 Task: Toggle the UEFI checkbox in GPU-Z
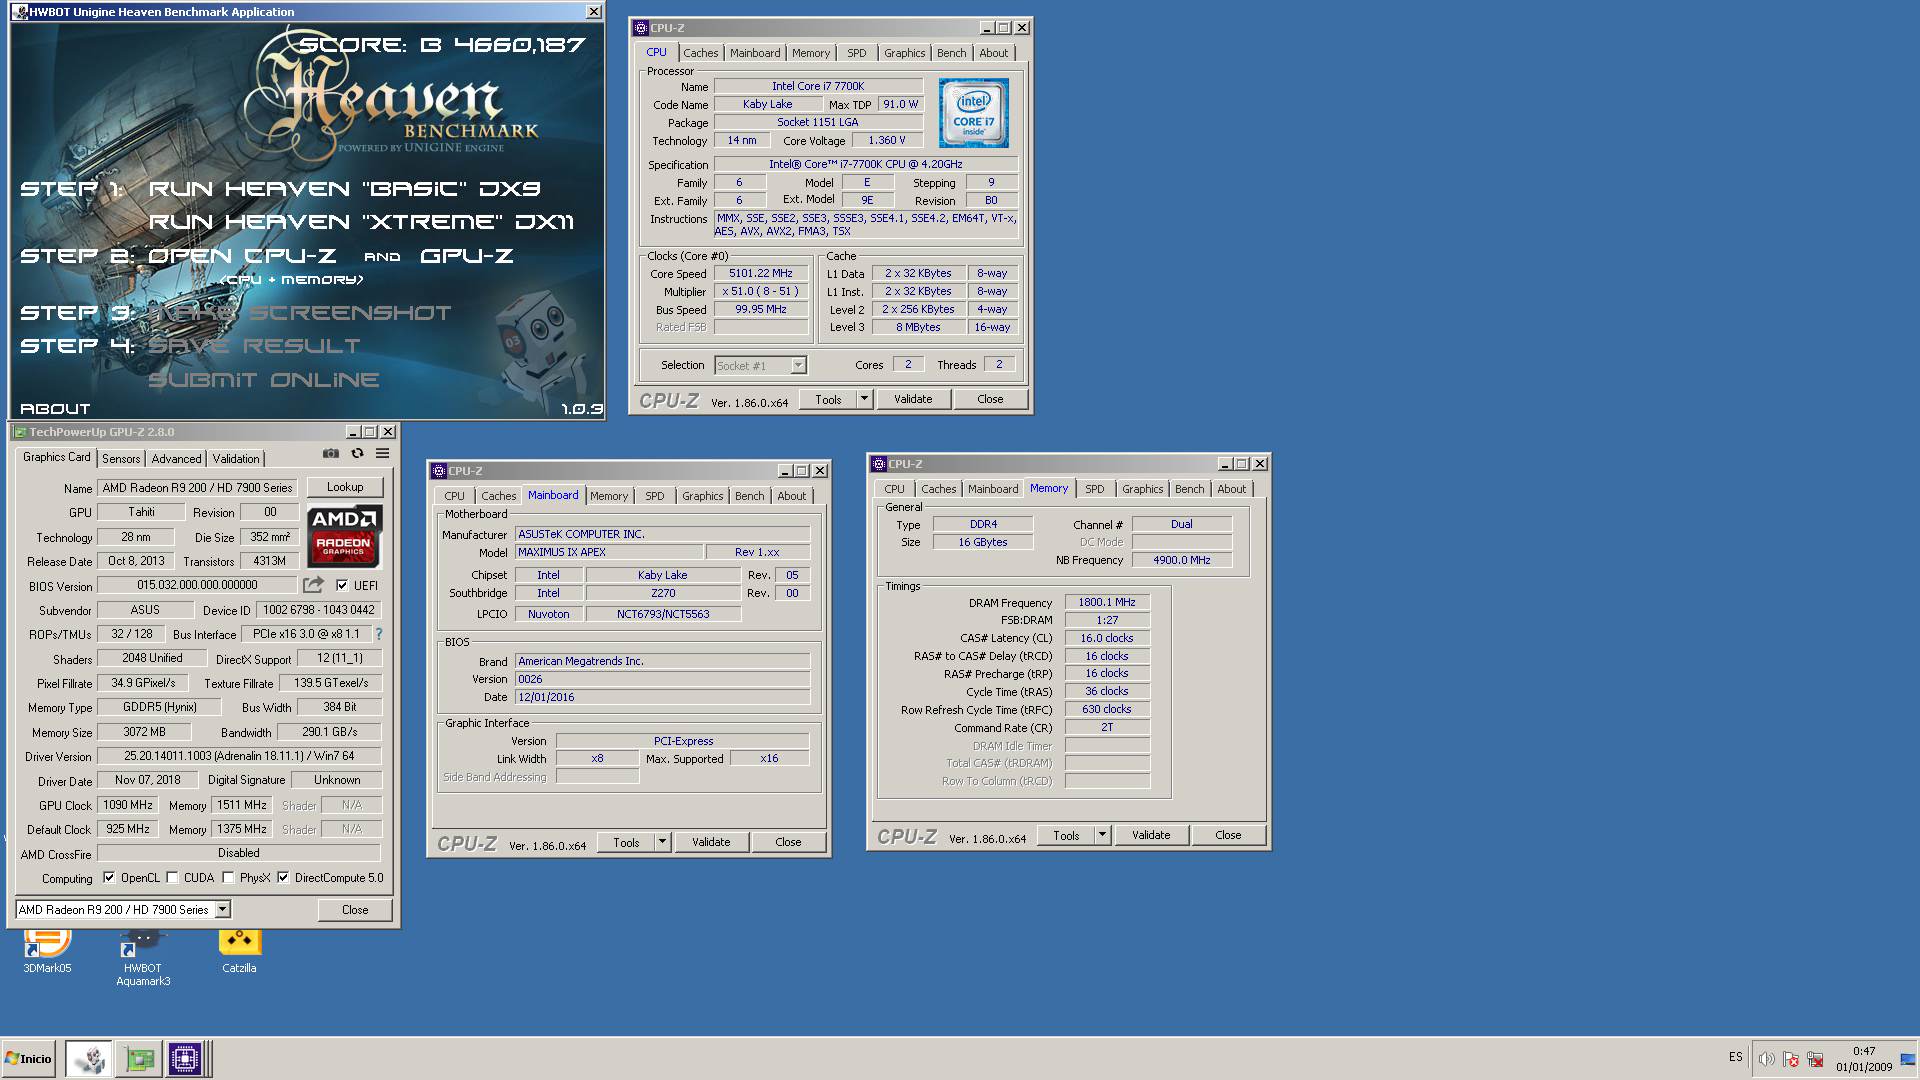click(x=342, y=585)
